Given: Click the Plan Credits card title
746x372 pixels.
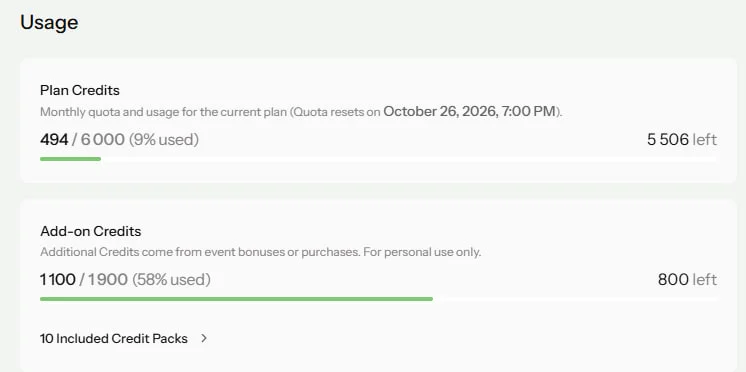Looking at the screenshot, I should pyautogui.click(x=79, y=90).
